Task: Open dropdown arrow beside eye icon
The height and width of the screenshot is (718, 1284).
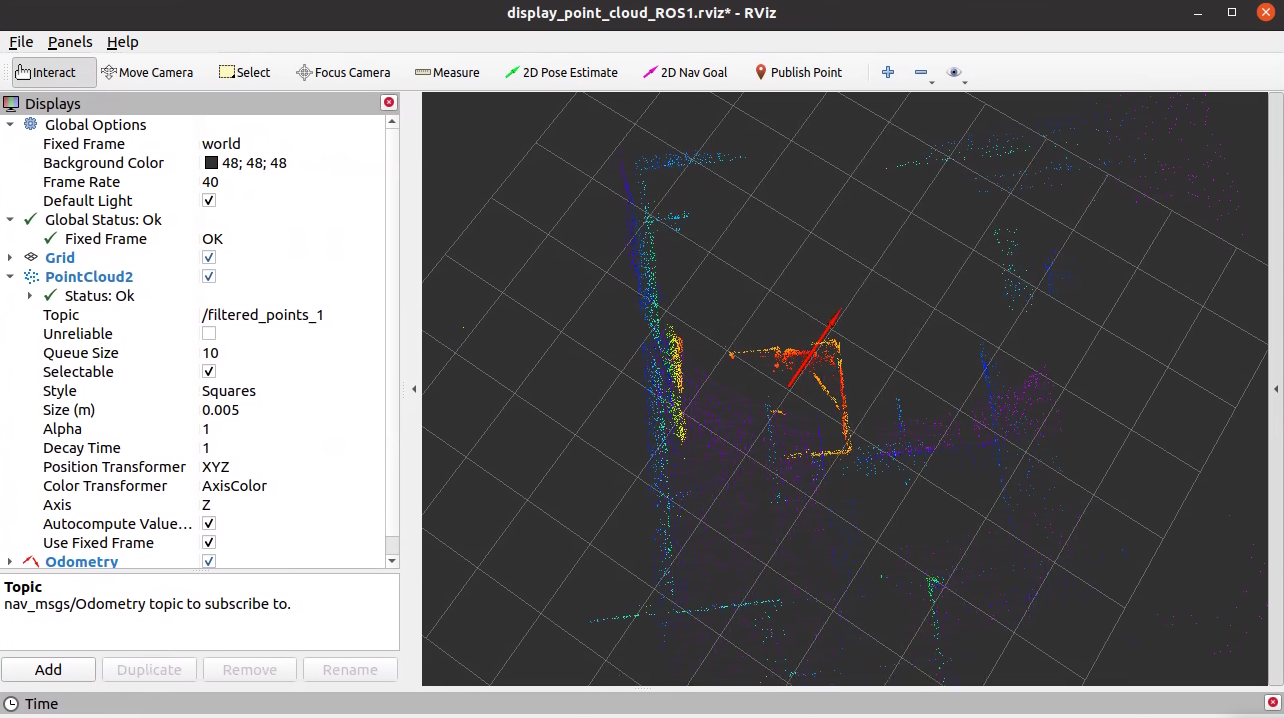Action: point(965,82)
